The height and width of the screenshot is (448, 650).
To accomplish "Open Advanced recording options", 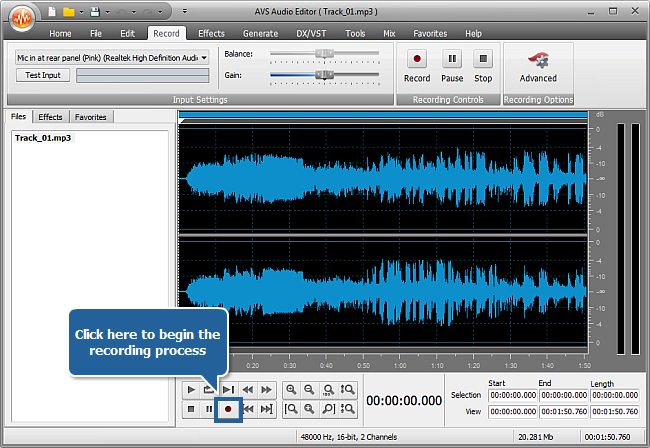I will pyautogui.click(x=538, y=66).
